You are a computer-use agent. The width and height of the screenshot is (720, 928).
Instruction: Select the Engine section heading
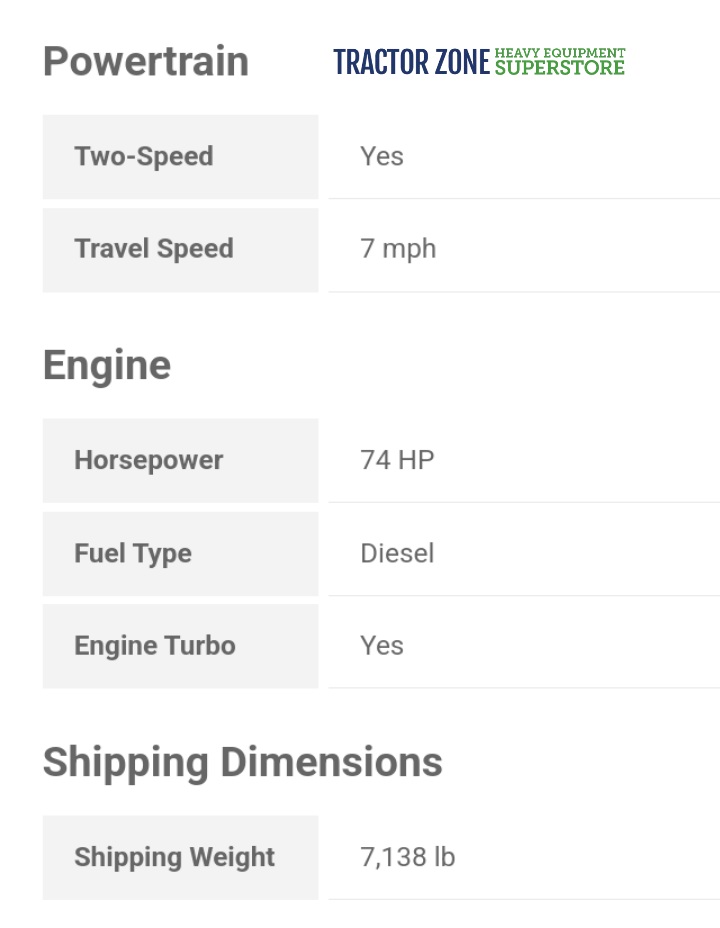(107, 365)
